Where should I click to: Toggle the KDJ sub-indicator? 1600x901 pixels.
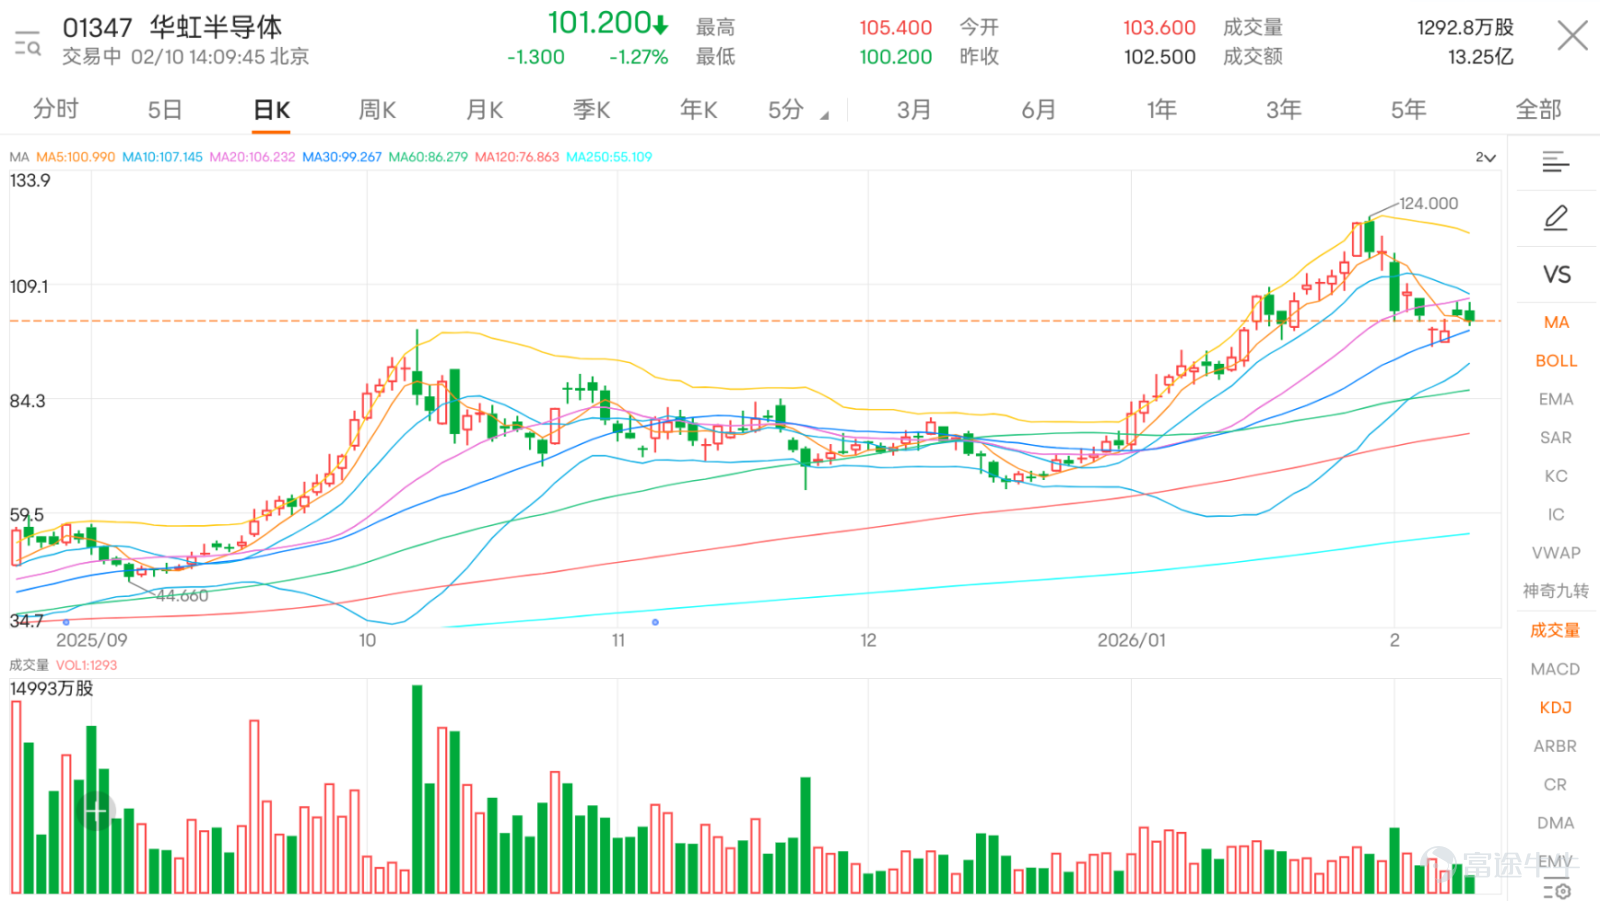tap(1555, 707)
